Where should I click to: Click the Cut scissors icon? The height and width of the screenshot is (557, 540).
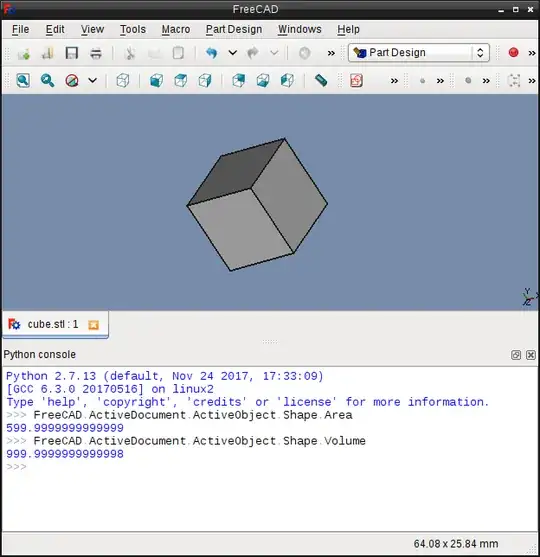tap(130, 53)
